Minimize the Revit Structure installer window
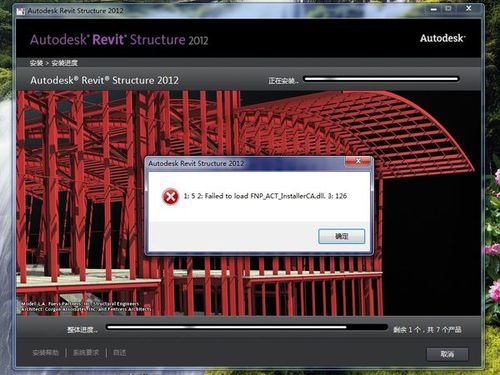 [x=433, y=9]
